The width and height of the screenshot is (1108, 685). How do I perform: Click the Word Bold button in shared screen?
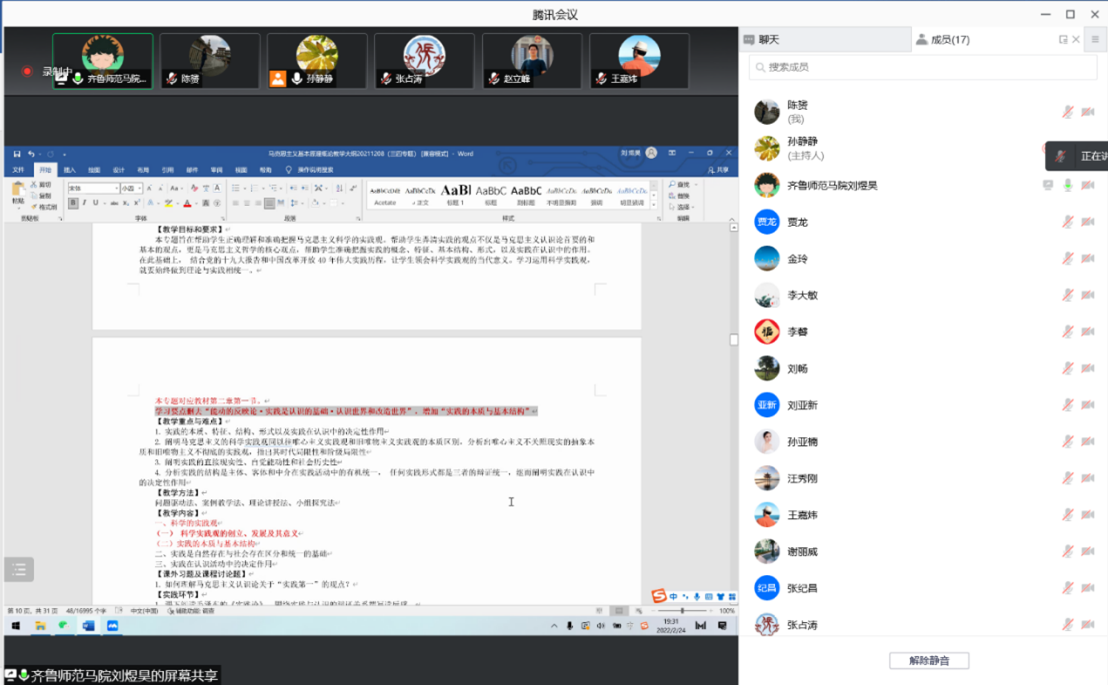(73, 204)
